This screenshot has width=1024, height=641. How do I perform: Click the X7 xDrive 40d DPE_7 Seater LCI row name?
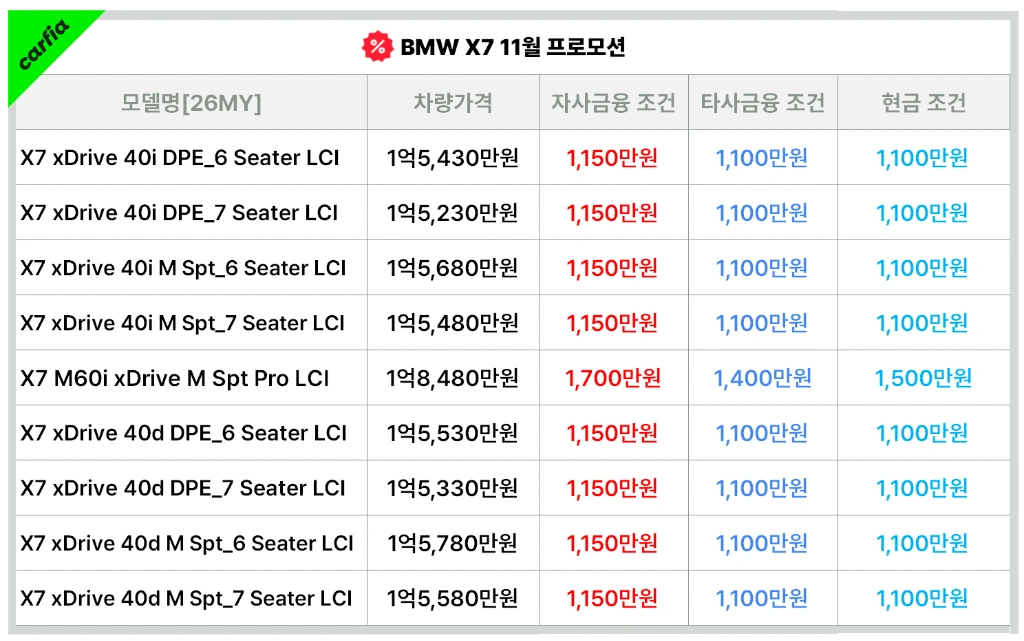[182, 488]
